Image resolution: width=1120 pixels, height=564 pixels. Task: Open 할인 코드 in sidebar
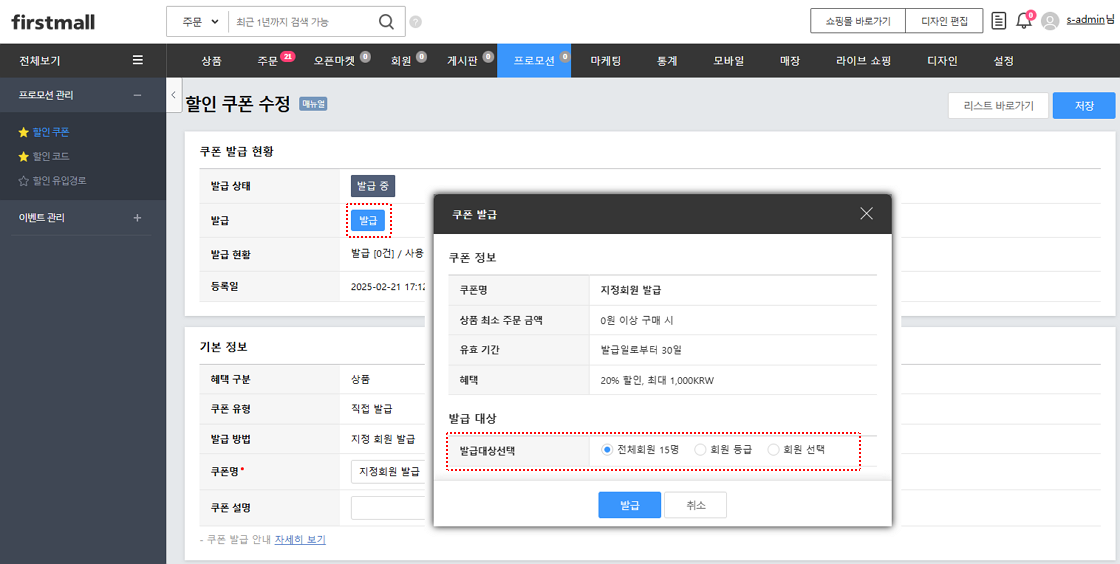tap(51, 156)
